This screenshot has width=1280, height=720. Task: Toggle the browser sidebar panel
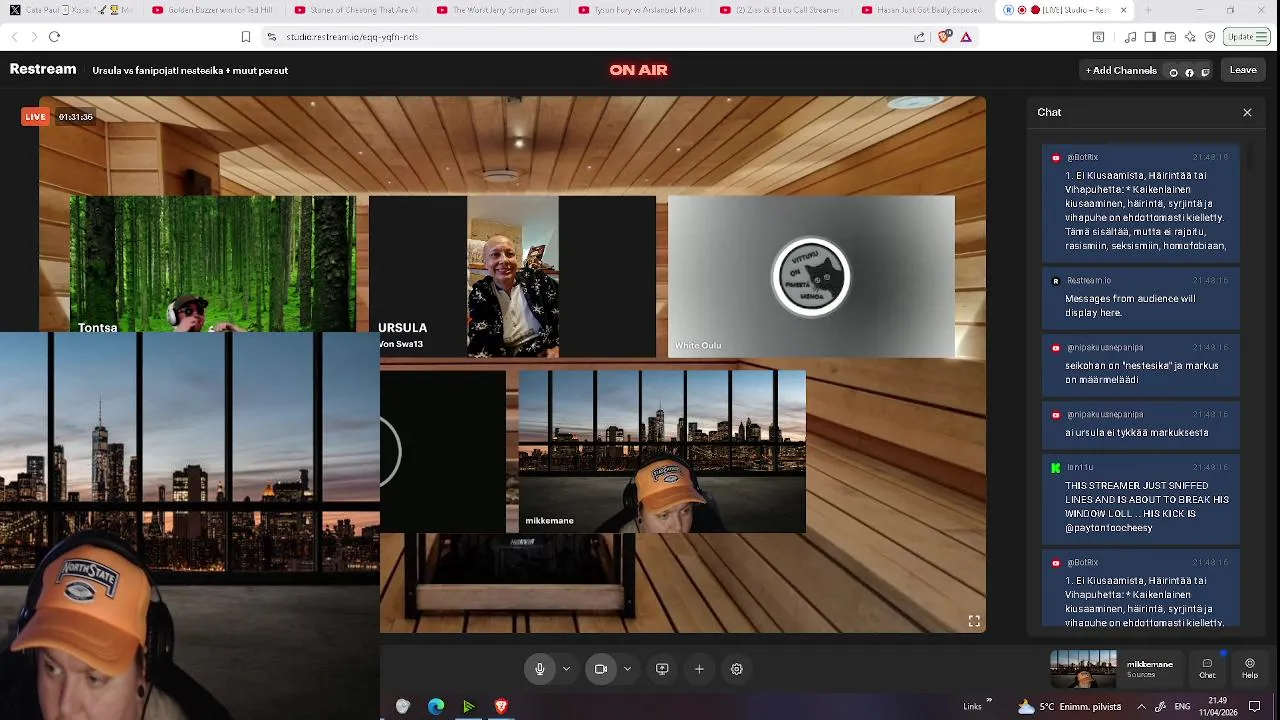1150,37
